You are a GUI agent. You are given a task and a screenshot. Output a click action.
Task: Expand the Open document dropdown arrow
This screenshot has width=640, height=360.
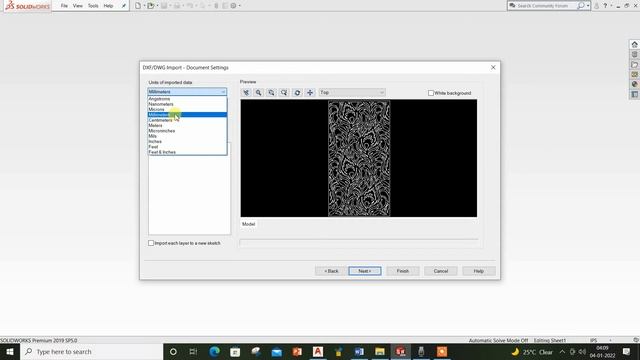pos(157,6)
